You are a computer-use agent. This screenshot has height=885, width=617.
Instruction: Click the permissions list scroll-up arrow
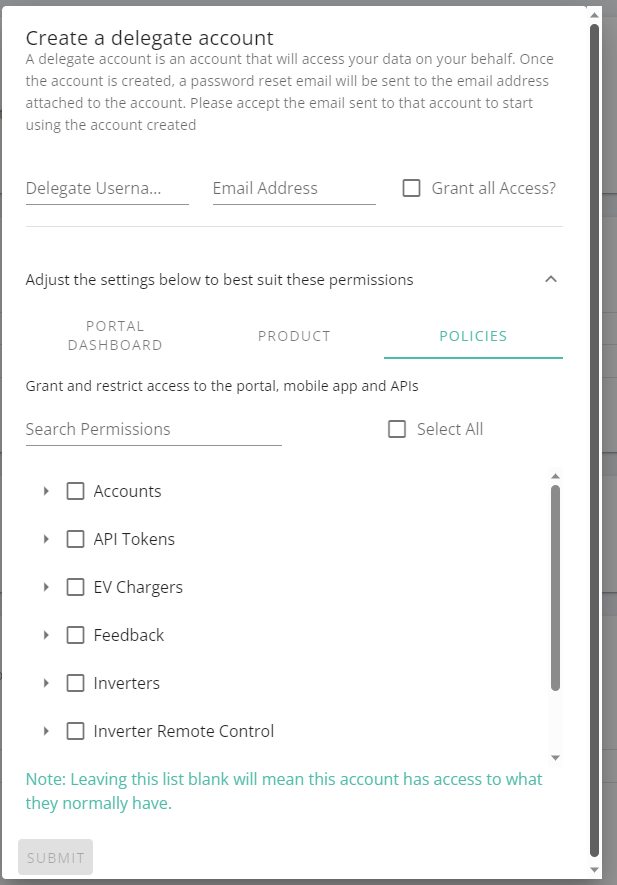[555, 476]
